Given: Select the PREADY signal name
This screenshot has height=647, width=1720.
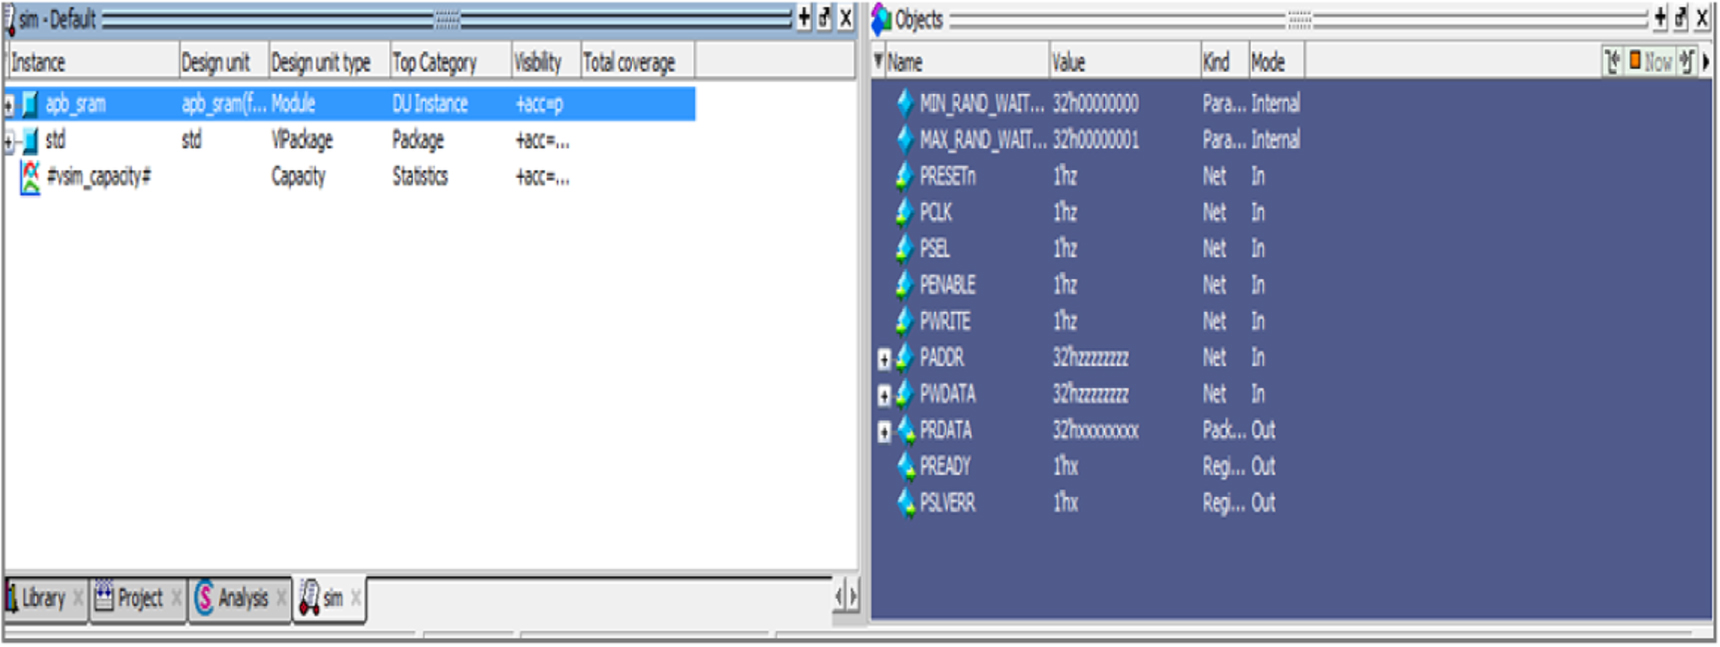Looking at the screenshot, I should [945, 467].
